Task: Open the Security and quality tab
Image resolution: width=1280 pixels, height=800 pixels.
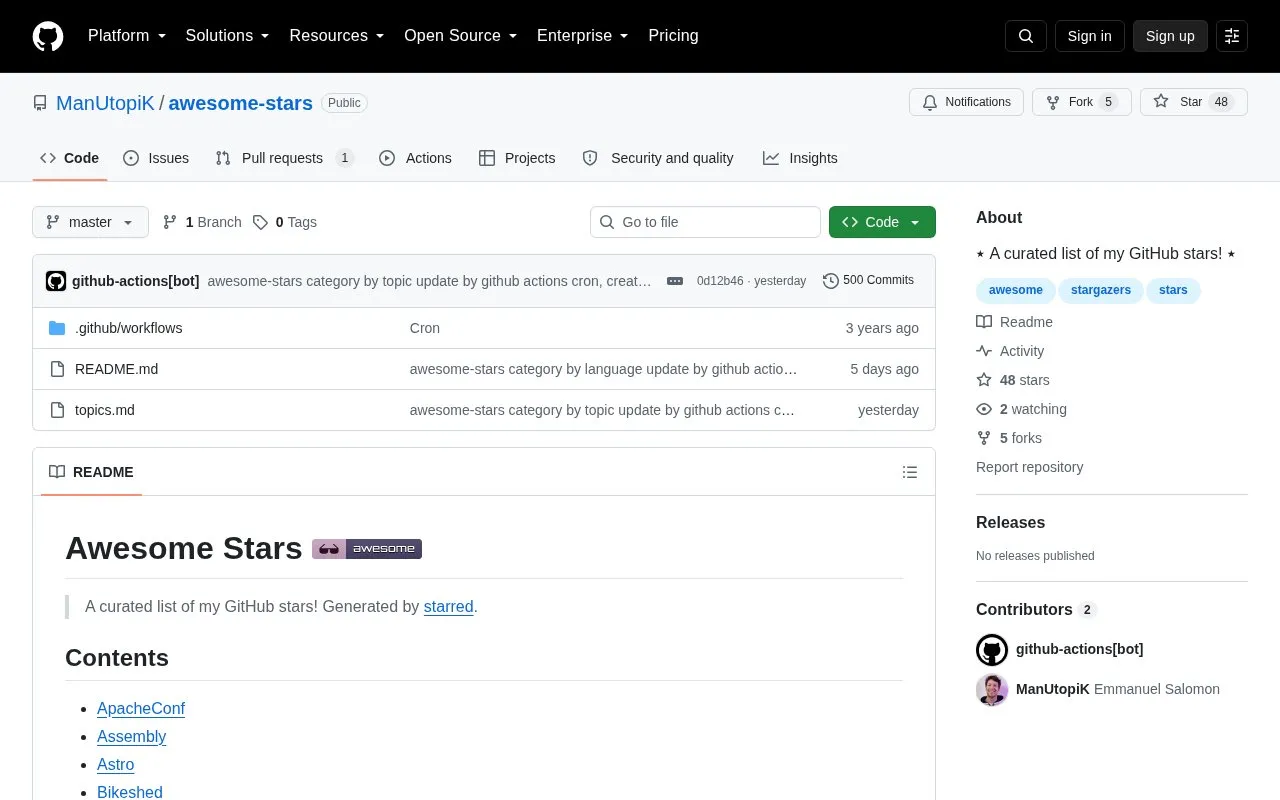Action: point(658,158)
